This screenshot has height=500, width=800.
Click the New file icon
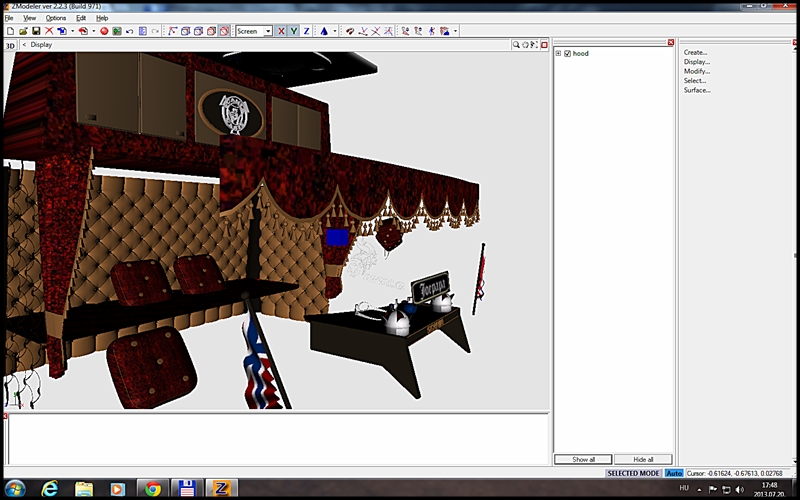[11, 31]
